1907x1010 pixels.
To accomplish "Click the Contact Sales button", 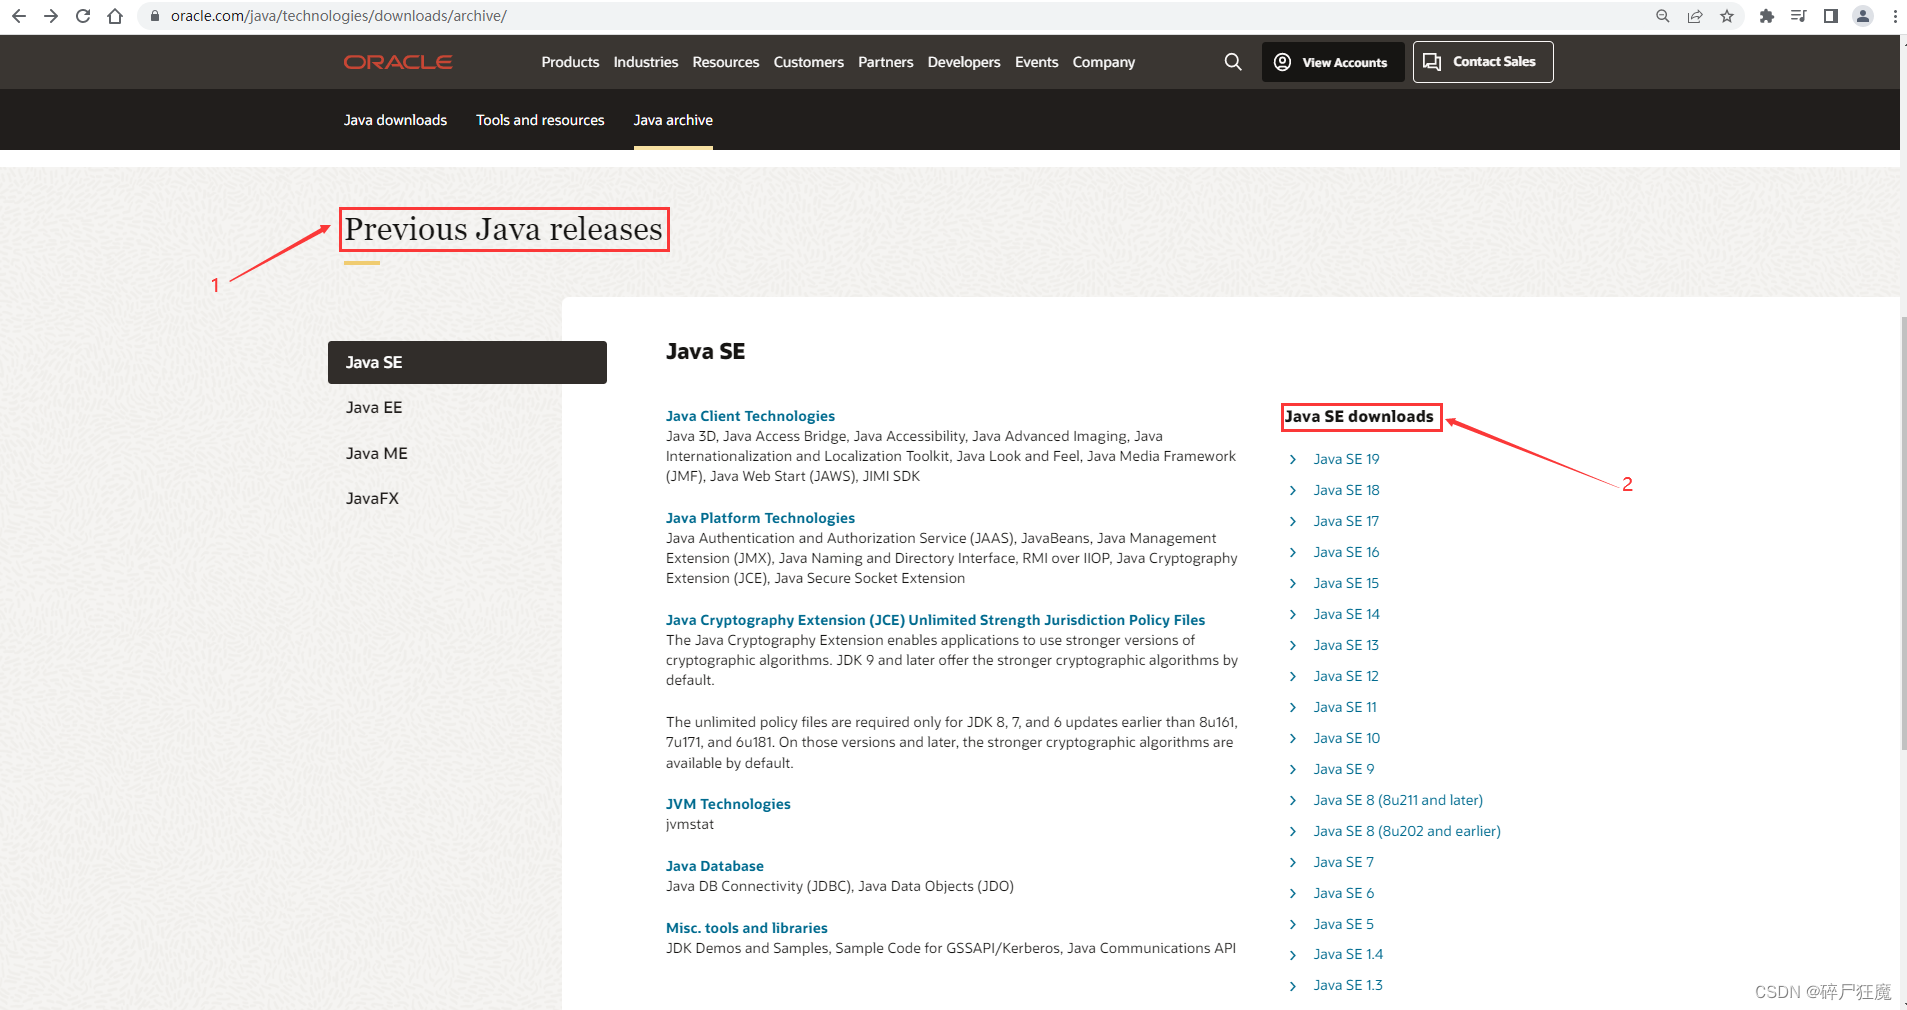I will 1483,62.
